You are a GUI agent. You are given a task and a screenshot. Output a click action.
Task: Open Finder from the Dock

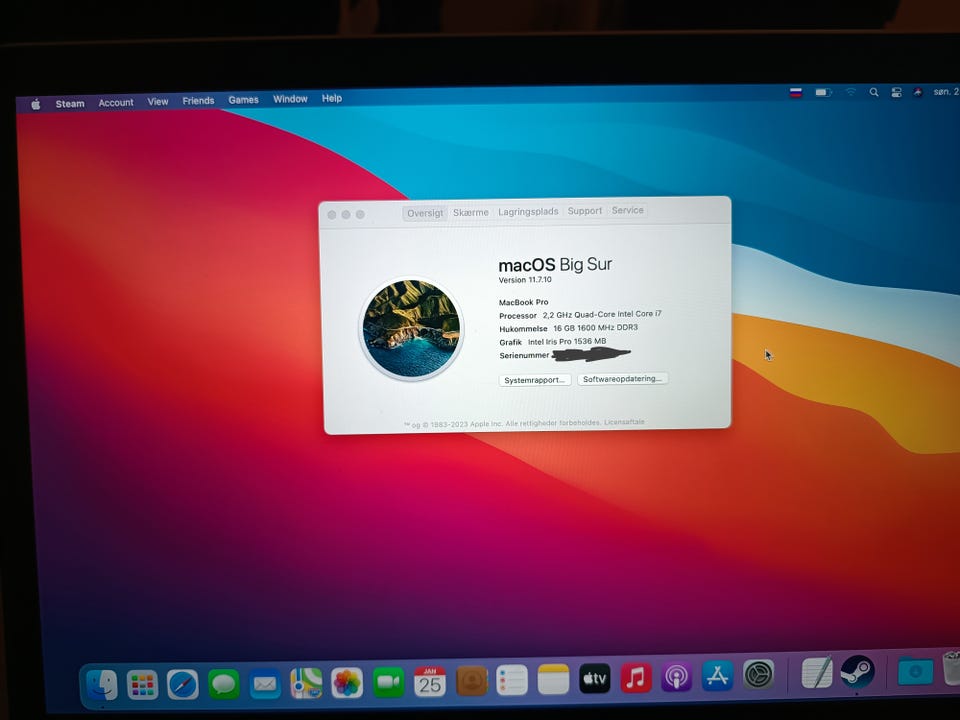(x=102, y=684)
